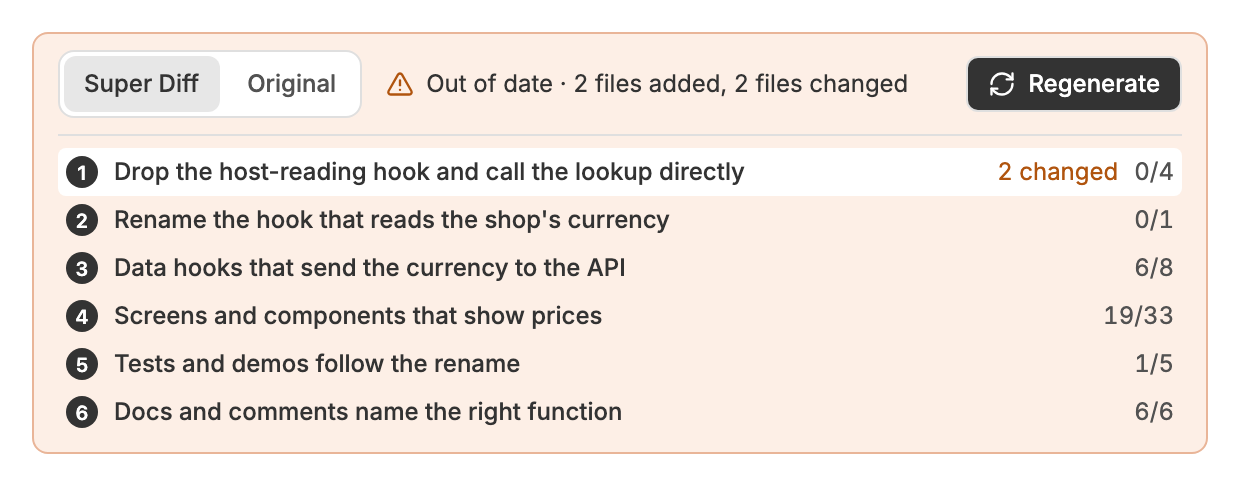Switch to the Super Diff view
The image size is (1240, 486).
pos(142,84)
